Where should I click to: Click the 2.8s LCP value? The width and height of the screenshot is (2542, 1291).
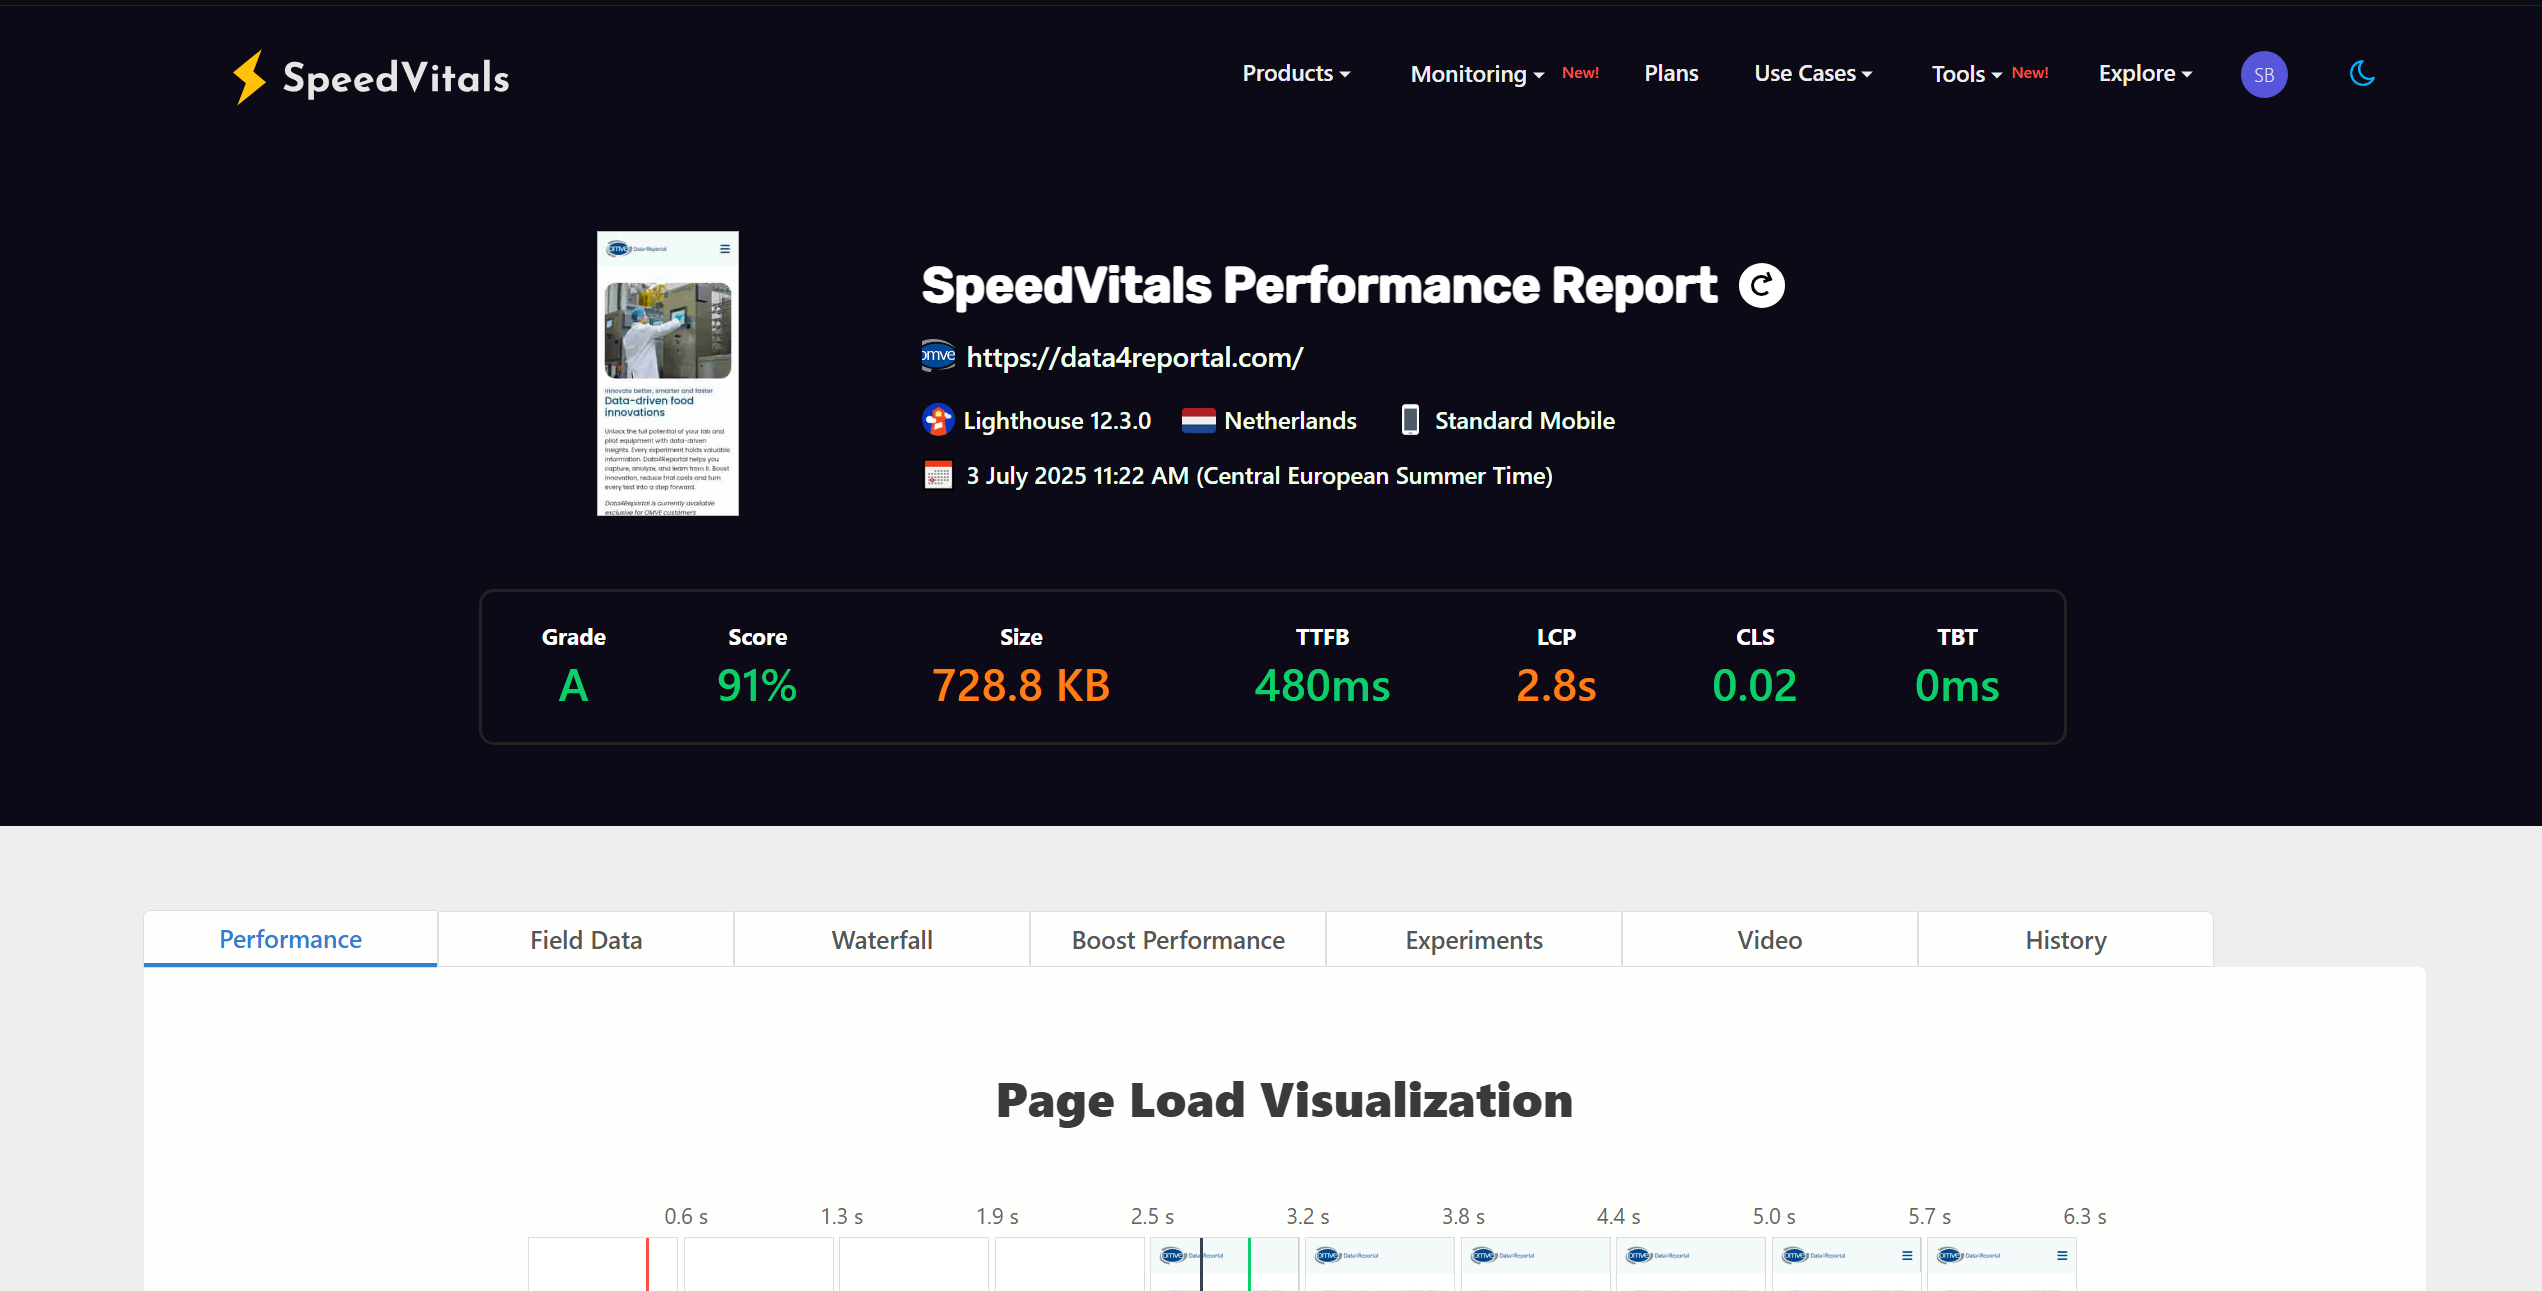(x=1556, y=686)
